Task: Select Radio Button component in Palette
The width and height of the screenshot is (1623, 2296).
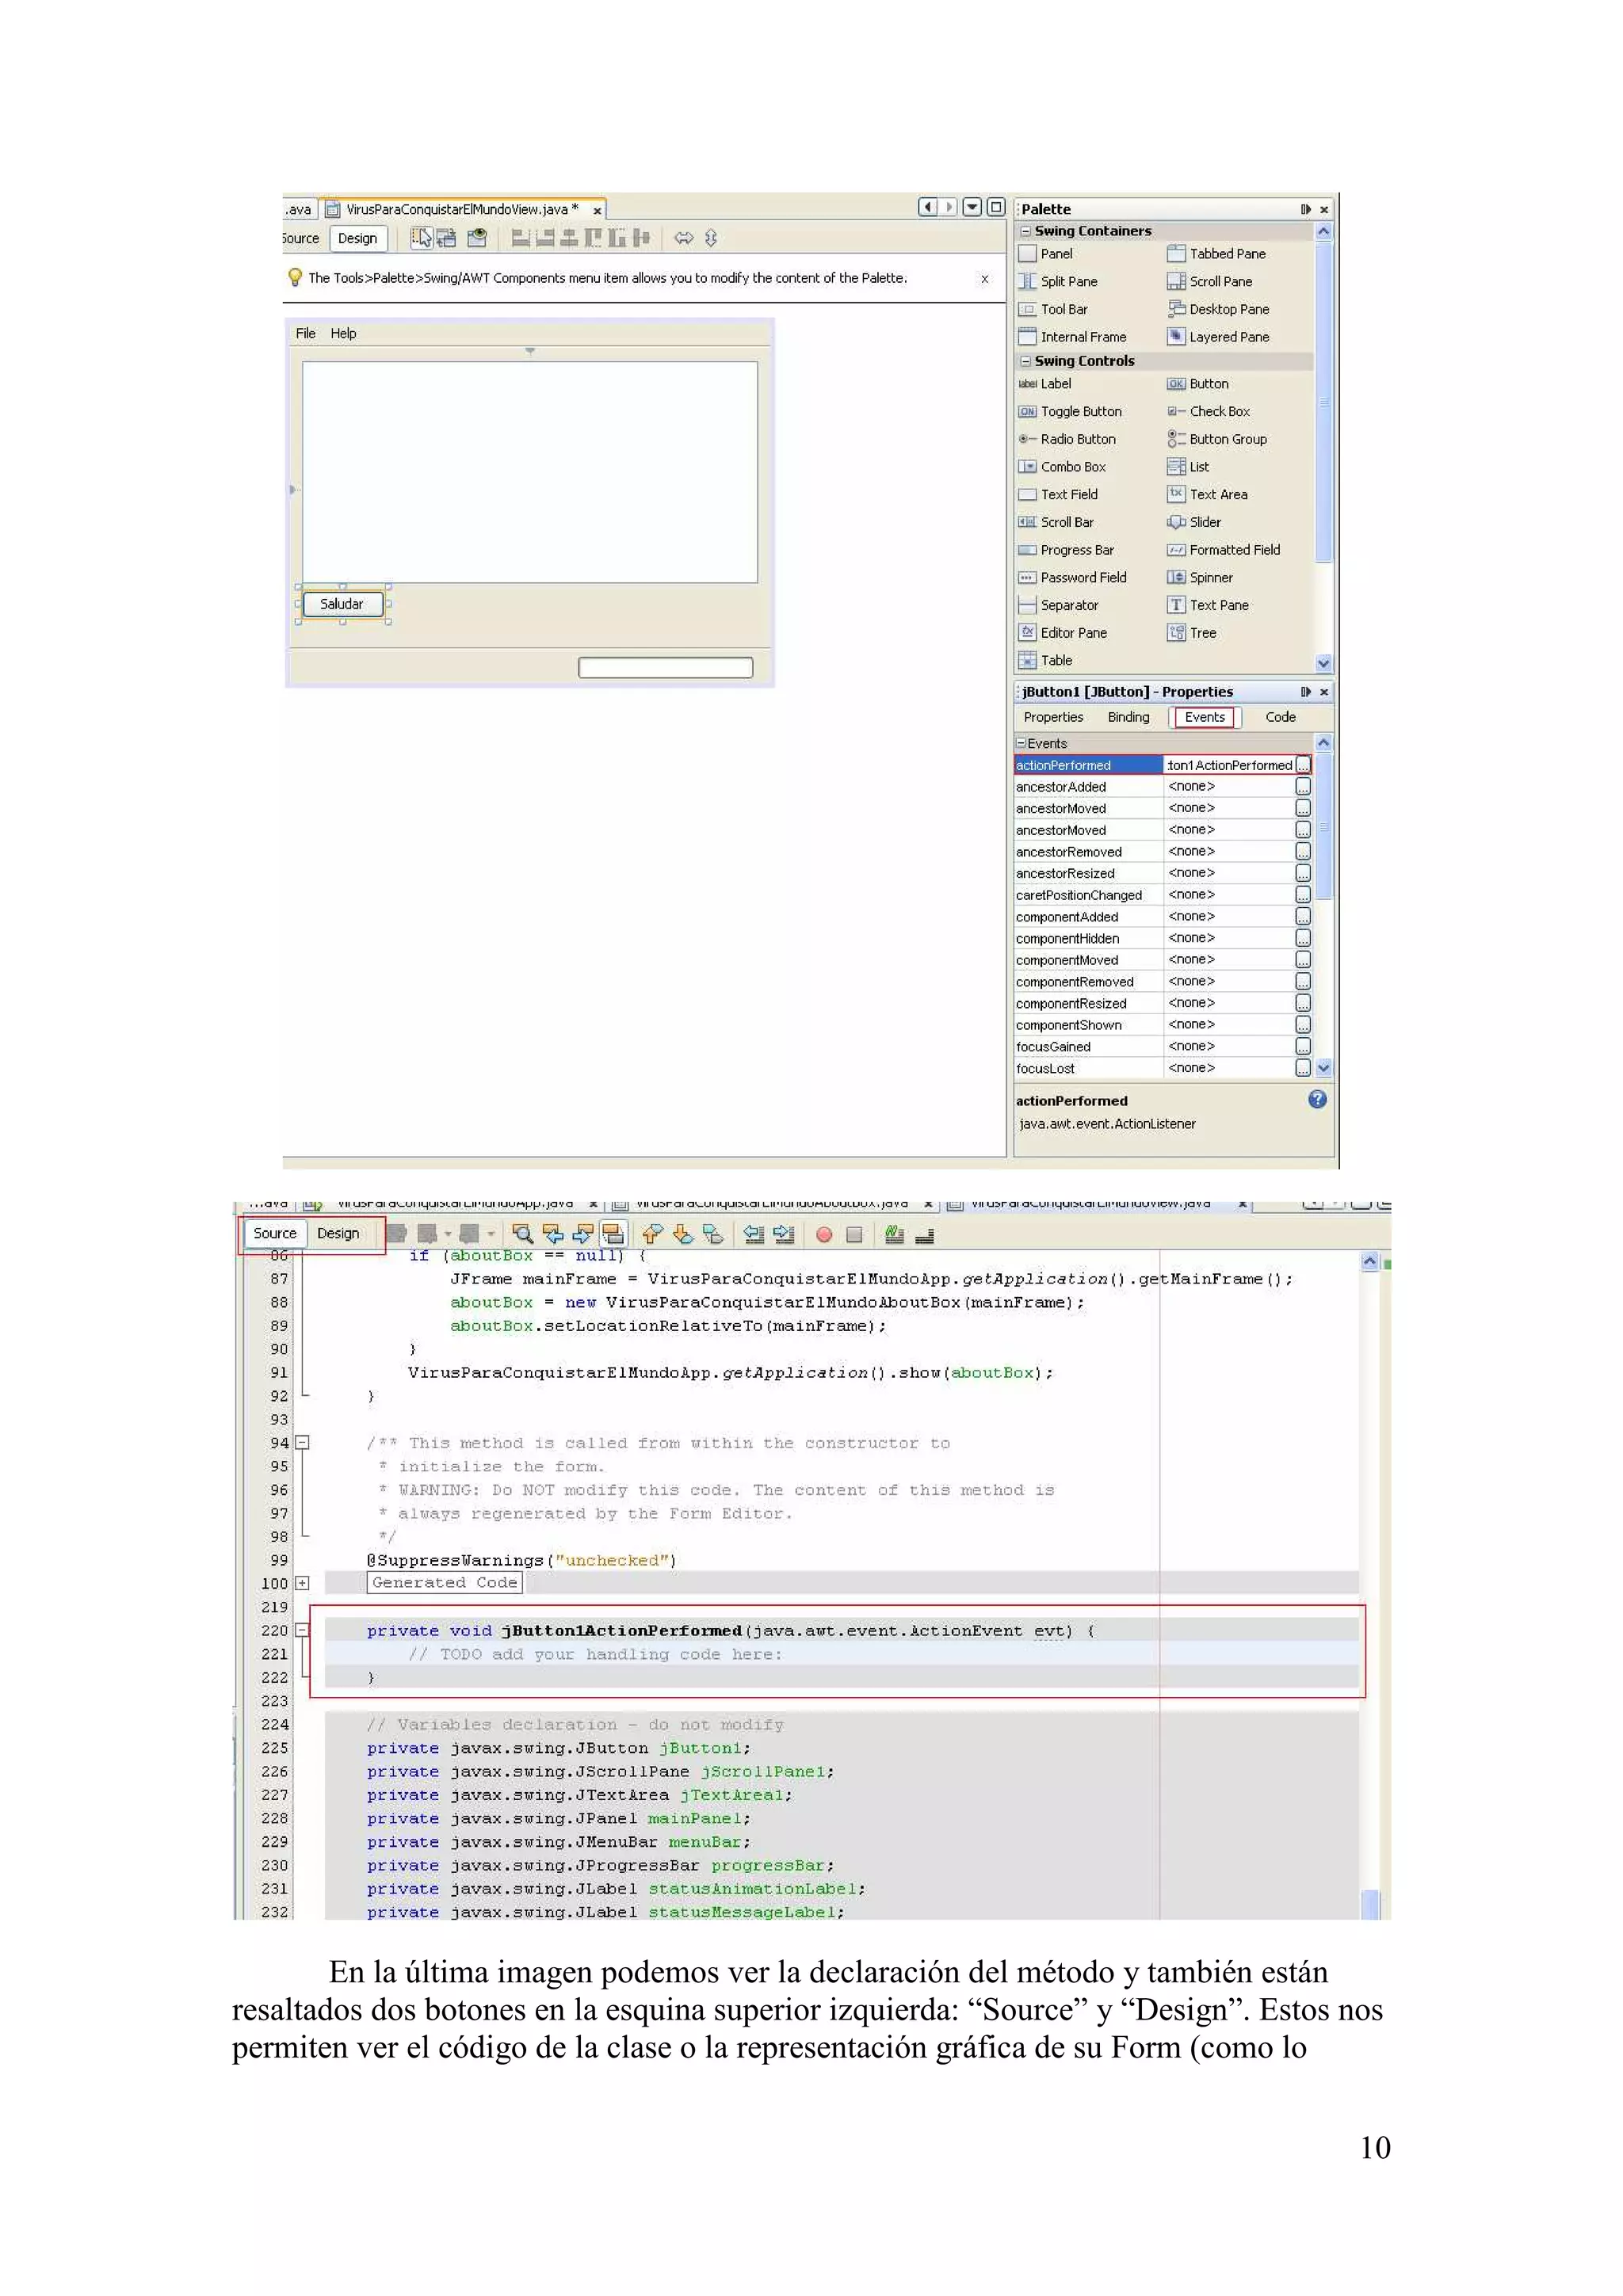Action: pyautogui.click(x=1077, y=439)
